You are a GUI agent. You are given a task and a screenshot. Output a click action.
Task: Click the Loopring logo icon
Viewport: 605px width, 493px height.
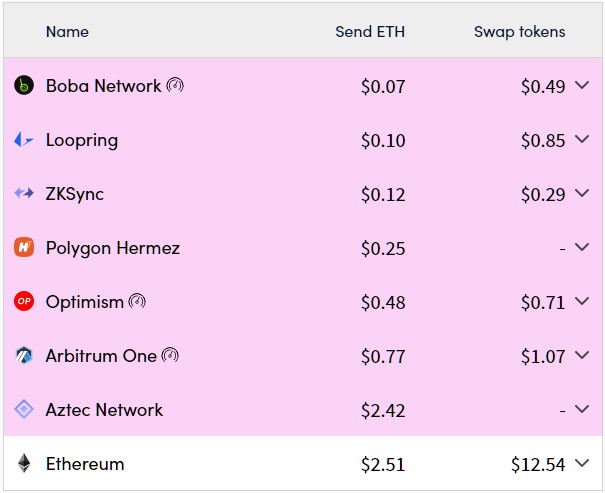click(24, 140)
